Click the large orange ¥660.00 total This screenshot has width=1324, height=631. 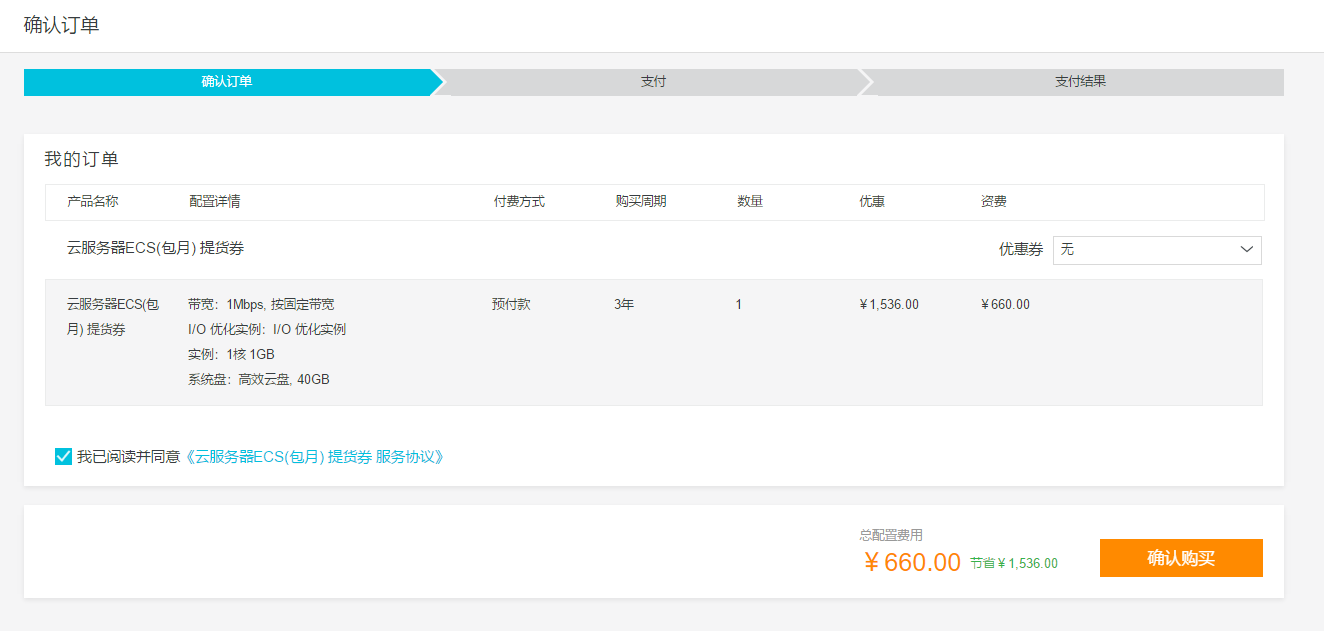[911, 562]
